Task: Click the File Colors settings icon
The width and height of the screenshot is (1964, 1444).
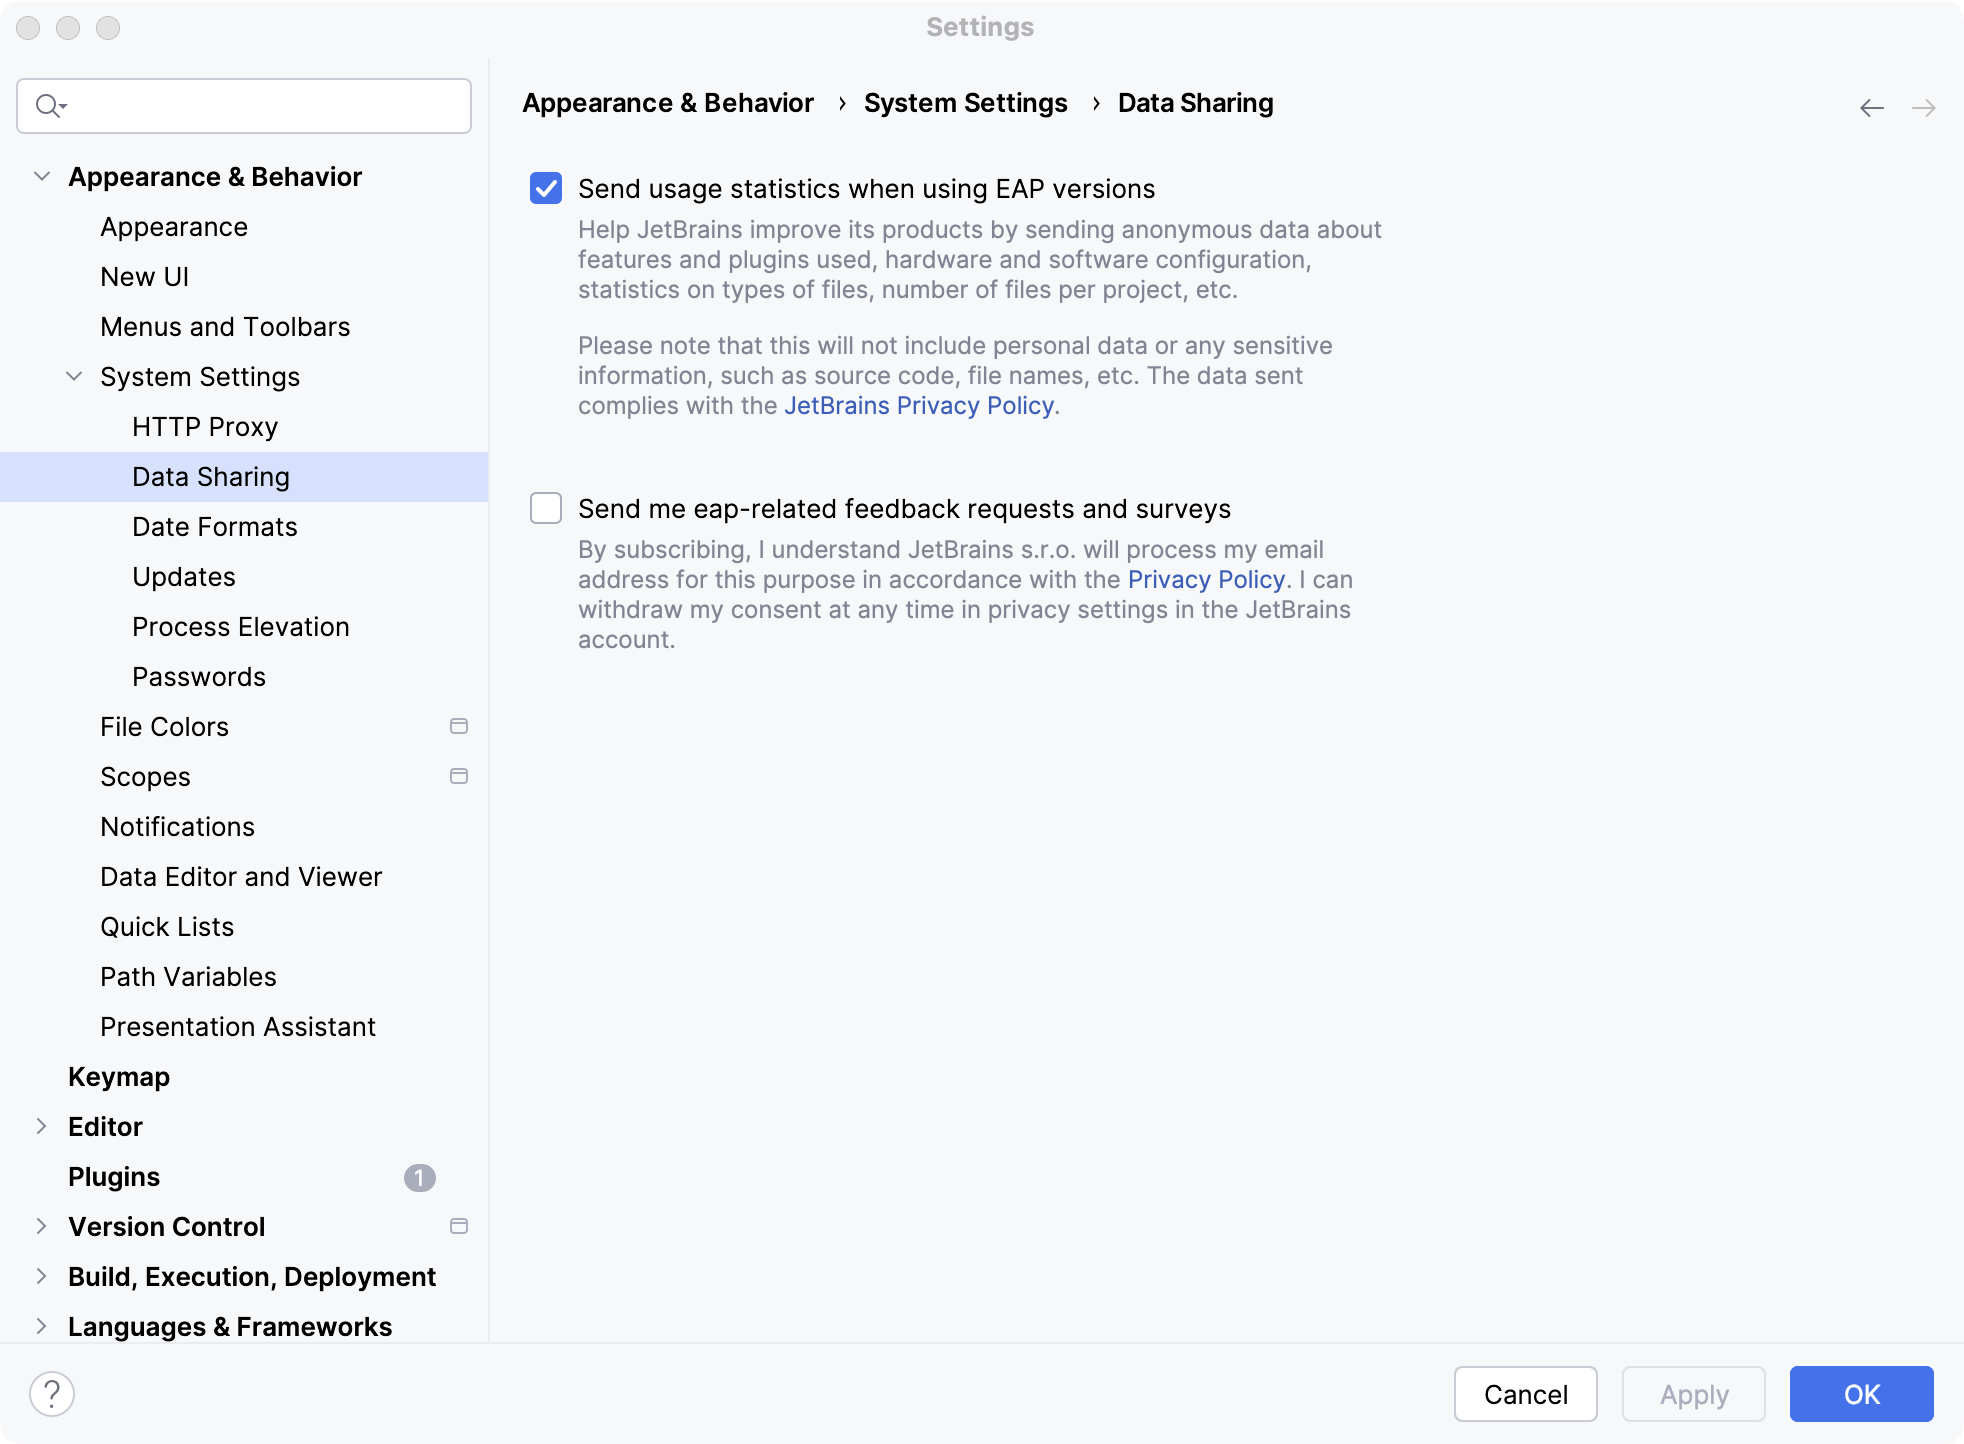Action: [461, 726]
